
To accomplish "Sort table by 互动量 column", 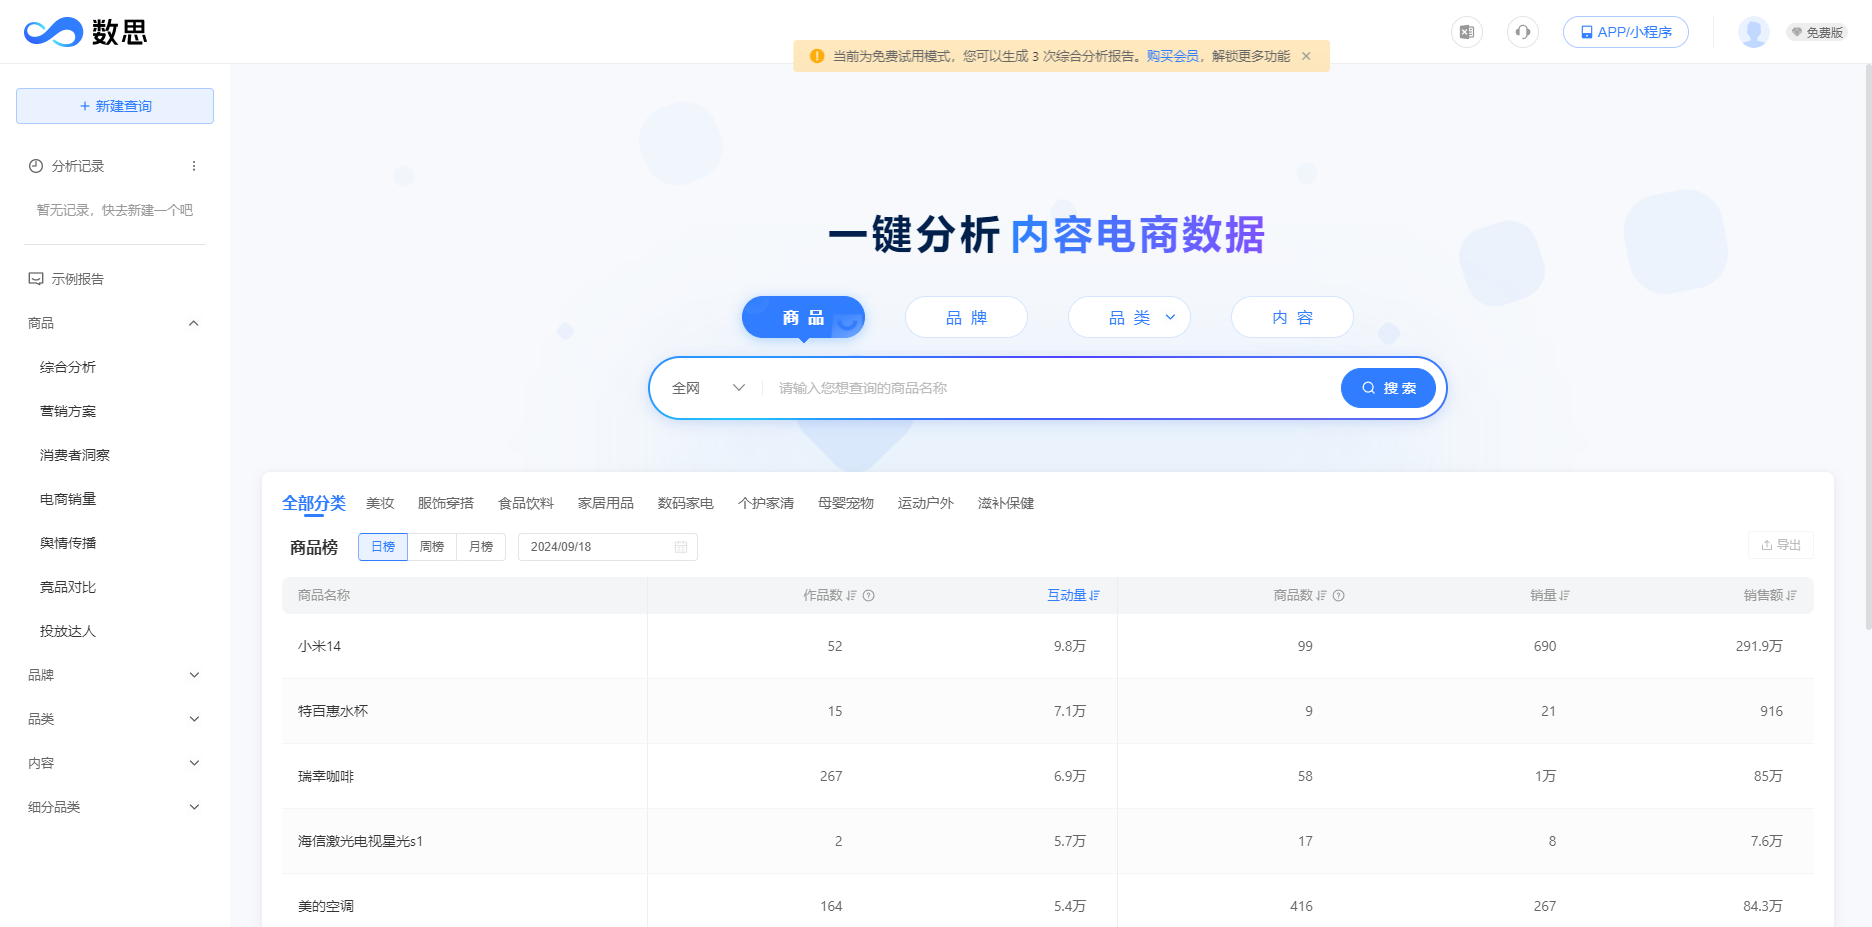I will tap(1073, 596).
